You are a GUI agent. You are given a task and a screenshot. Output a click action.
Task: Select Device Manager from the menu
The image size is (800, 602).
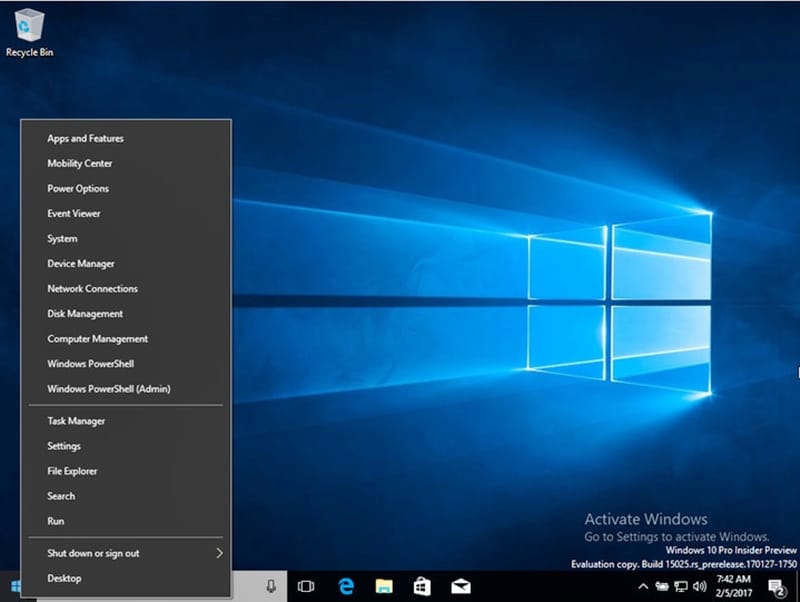point(81,264)
